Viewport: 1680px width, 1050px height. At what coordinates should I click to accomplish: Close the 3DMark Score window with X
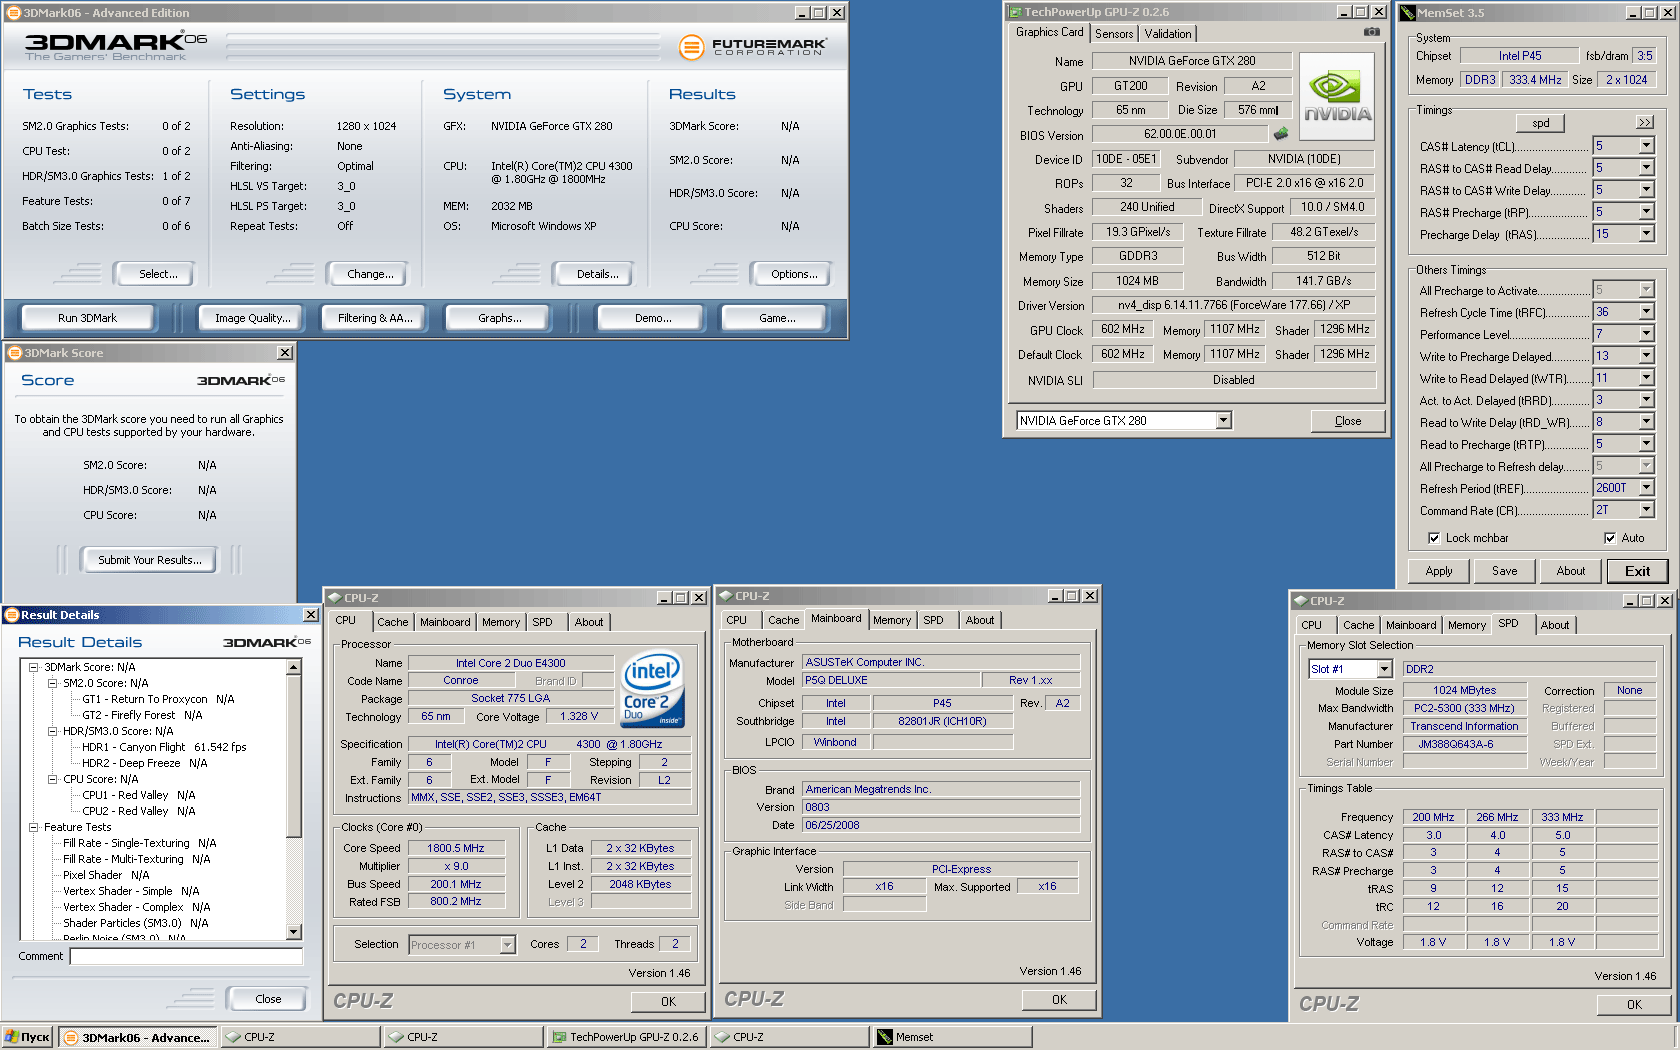pyautogui.click(x=285, y=353)
